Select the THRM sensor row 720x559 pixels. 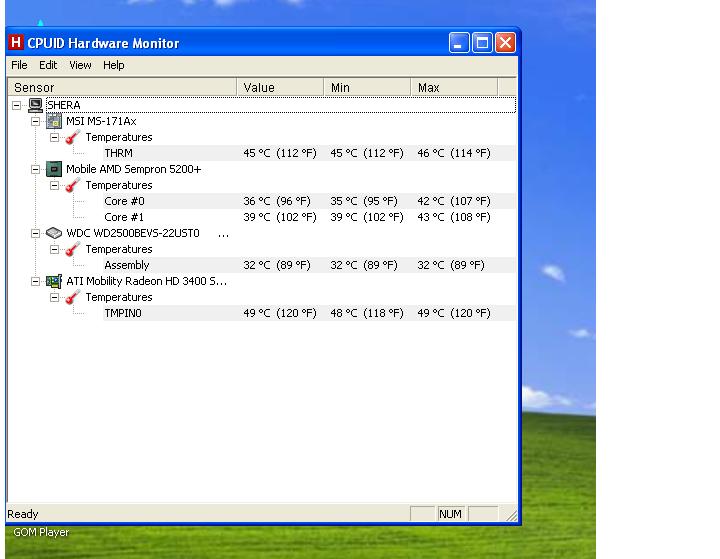tap(309, 153)
